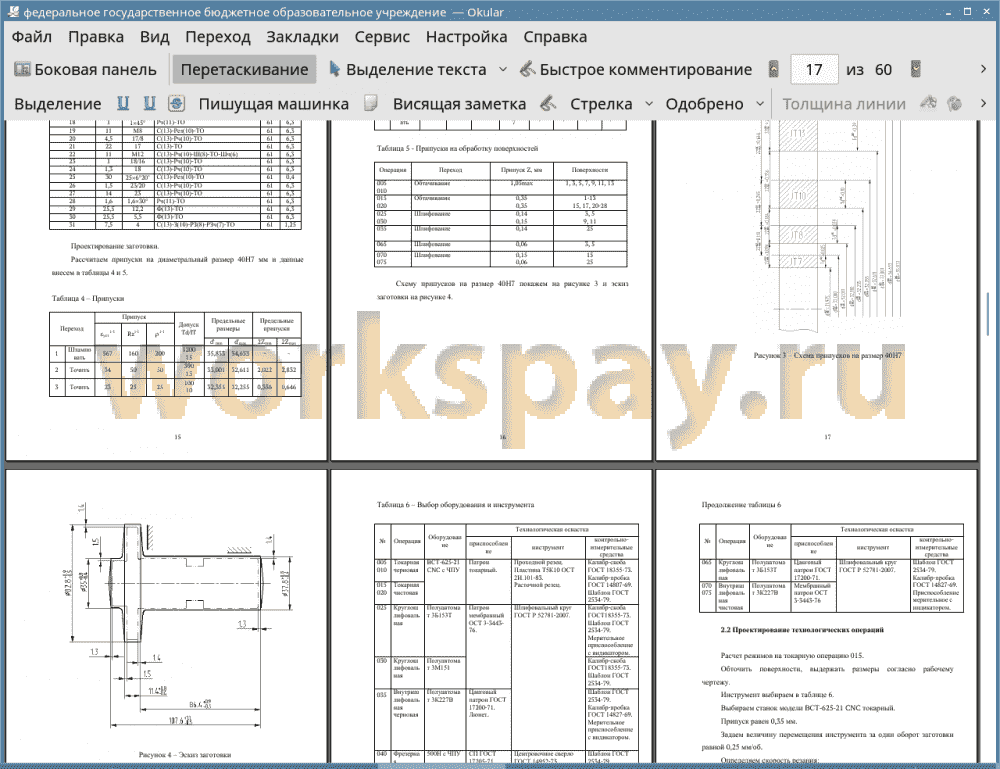The height and width of the screenshot is (769, 1000).
Task: Click caption Рисунок 3 – Схема припусков
Action: tap(827, 356)
